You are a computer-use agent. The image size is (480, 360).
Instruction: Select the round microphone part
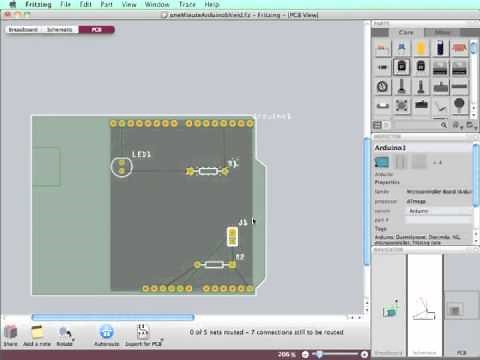click(459, 105)
